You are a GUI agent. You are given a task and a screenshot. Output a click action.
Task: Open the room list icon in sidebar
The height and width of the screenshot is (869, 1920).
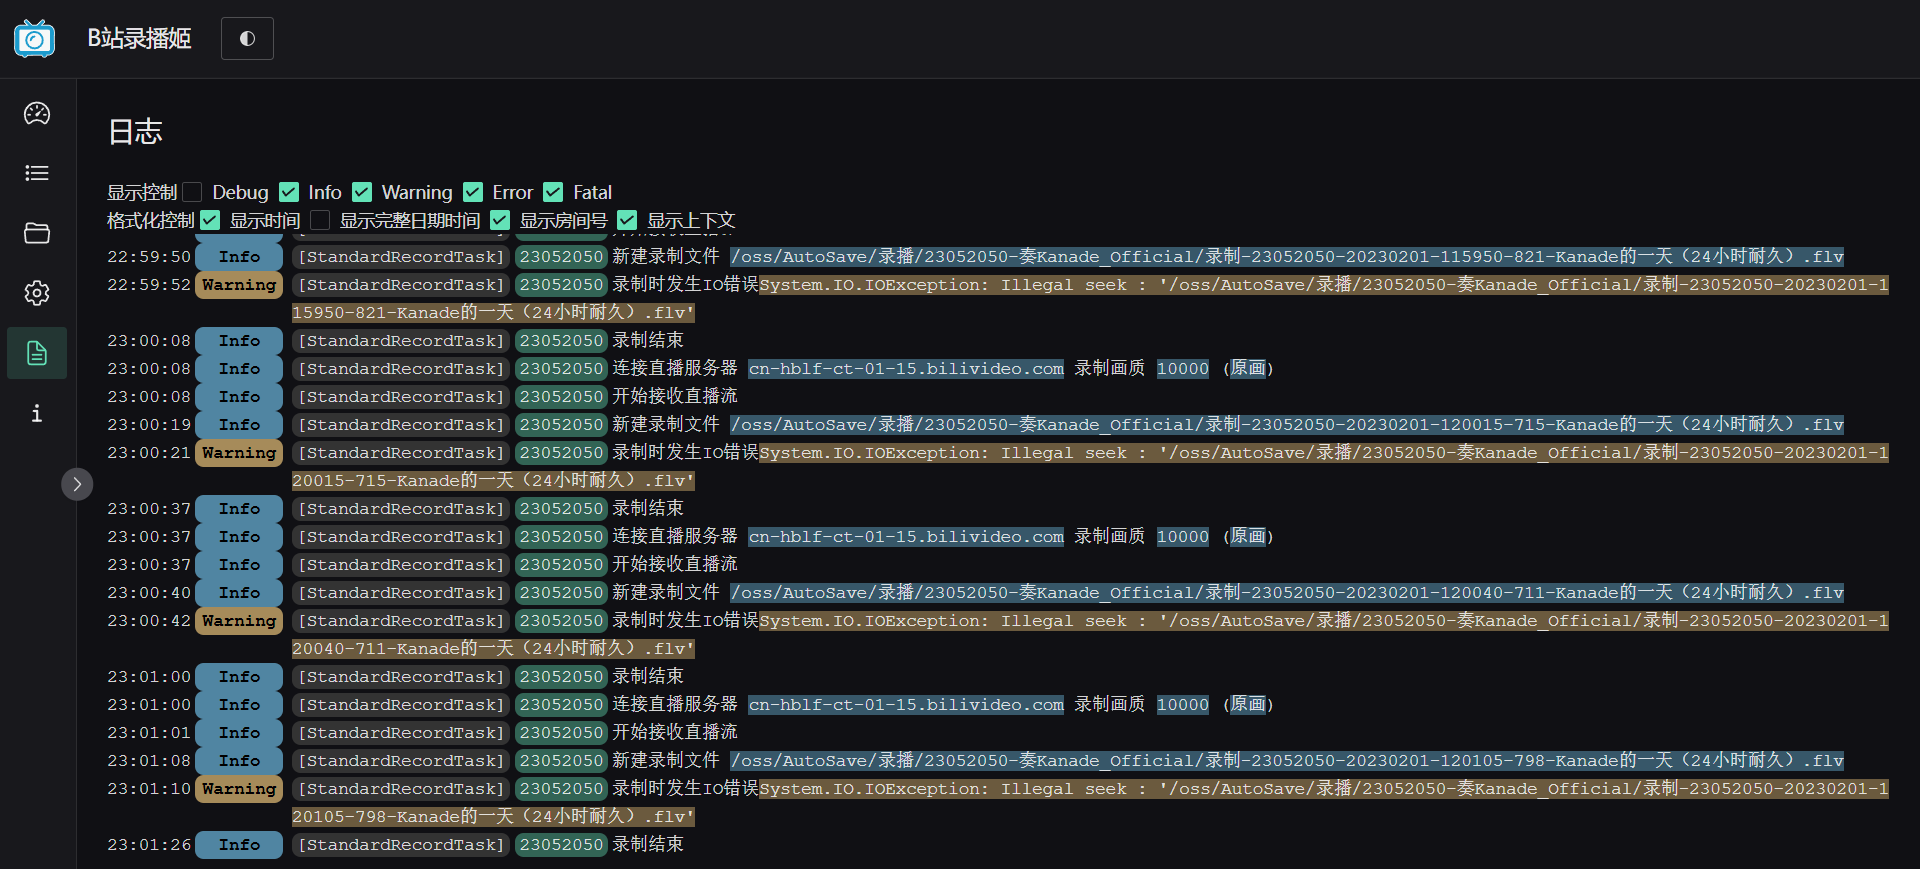click(x=37, y=173)
